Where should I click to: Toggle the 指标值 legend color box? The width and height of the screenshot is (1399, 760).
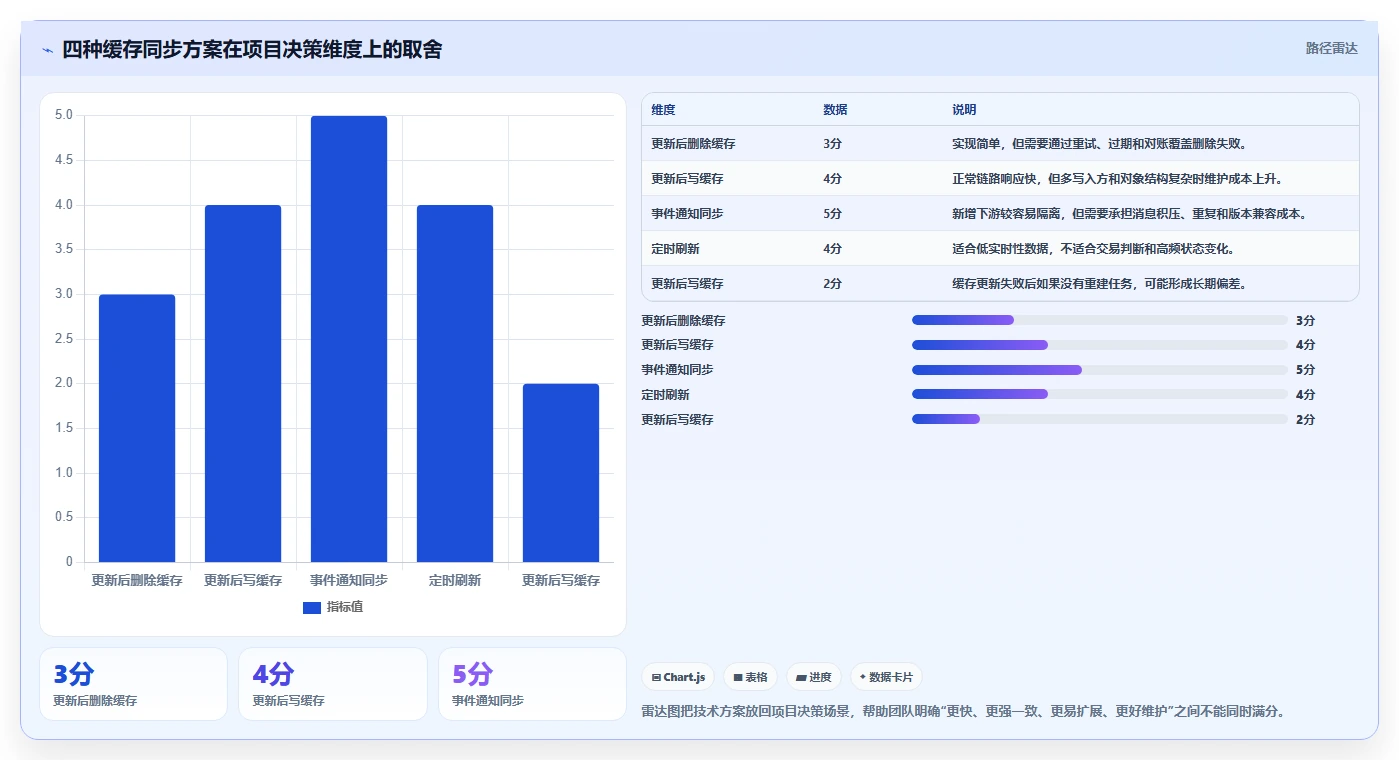coord(311,607)
